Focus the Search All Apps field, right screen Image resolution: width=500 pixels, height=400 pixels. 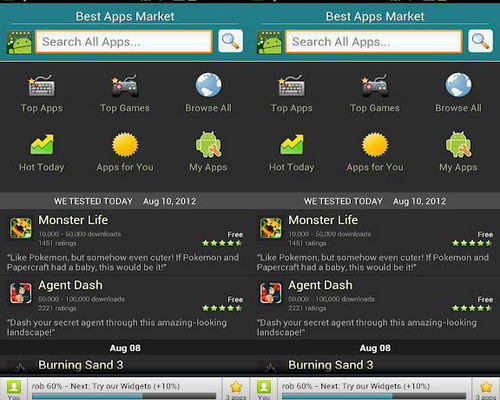[x=374, y=42]
